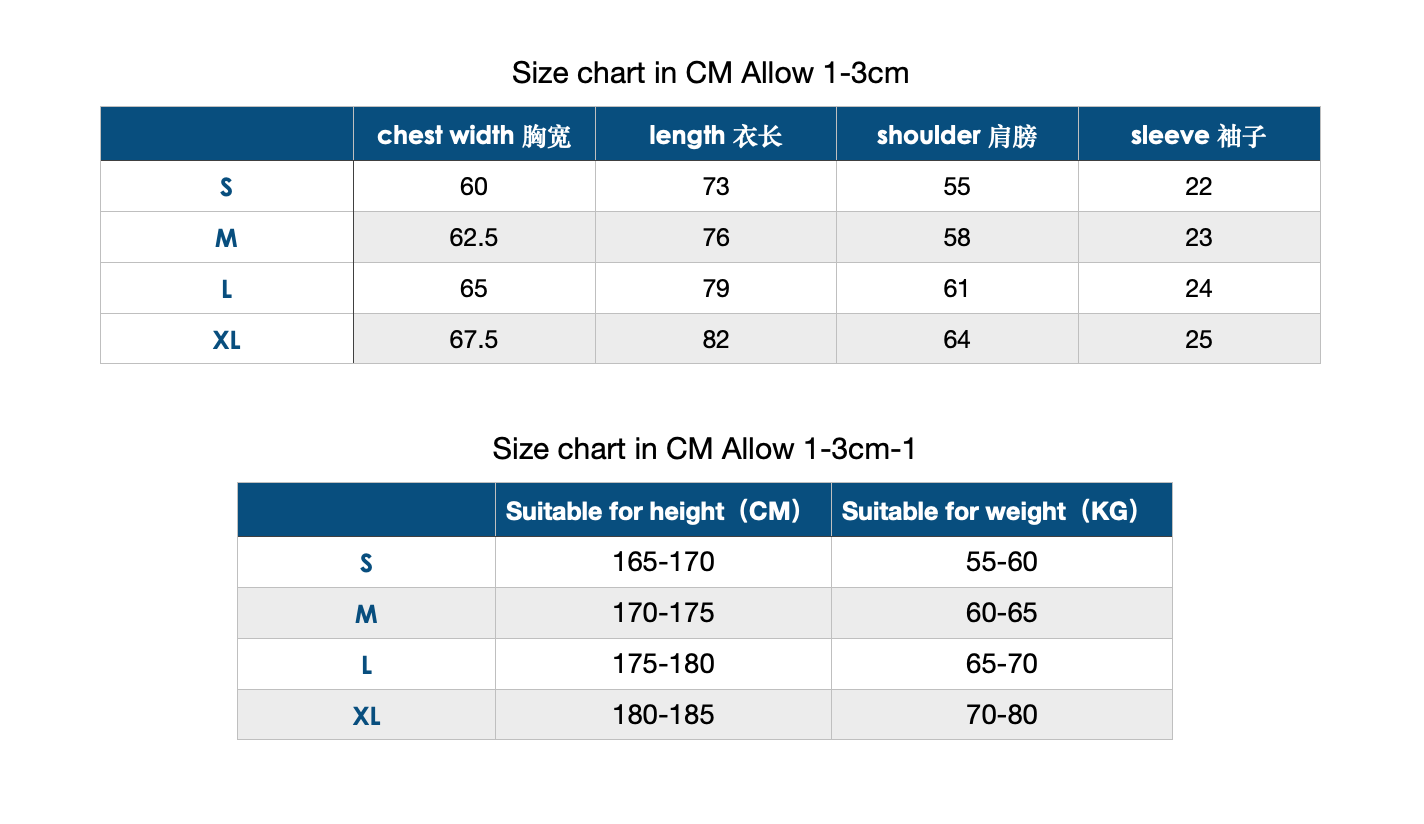This screenshot has width=1424, height=824.
Task: Select the 'length 衣长' header cell
Action: [716, 135]
